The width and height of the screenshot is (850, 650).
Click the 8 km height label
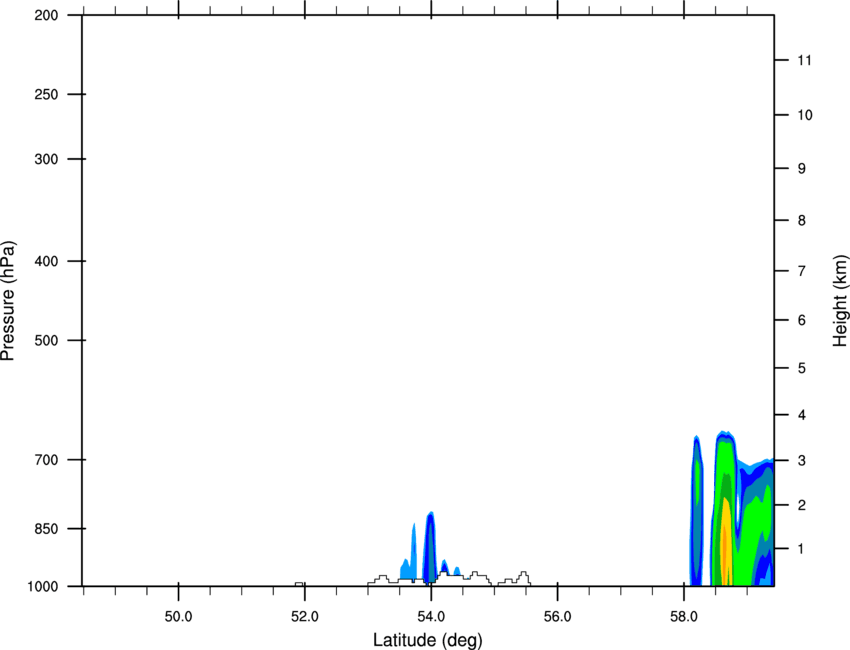[802, 220]
